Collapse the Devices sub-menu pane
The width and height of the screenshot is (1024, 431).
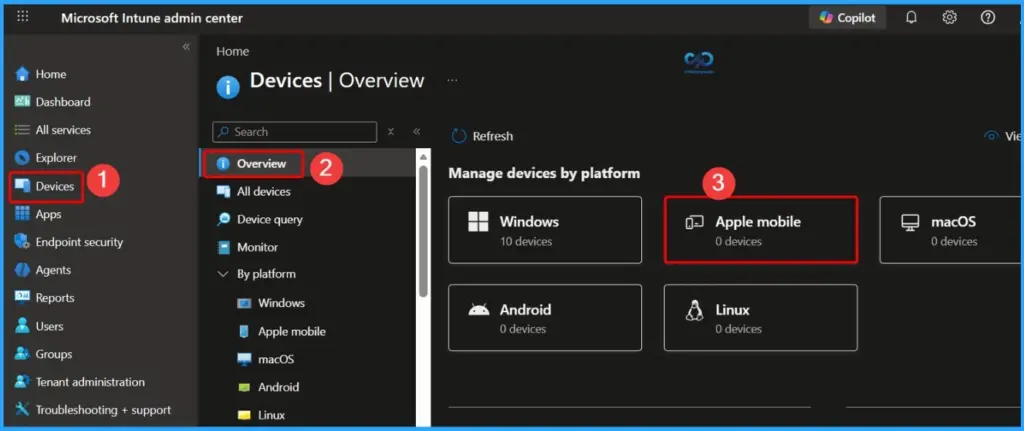[x=416, y=132]
